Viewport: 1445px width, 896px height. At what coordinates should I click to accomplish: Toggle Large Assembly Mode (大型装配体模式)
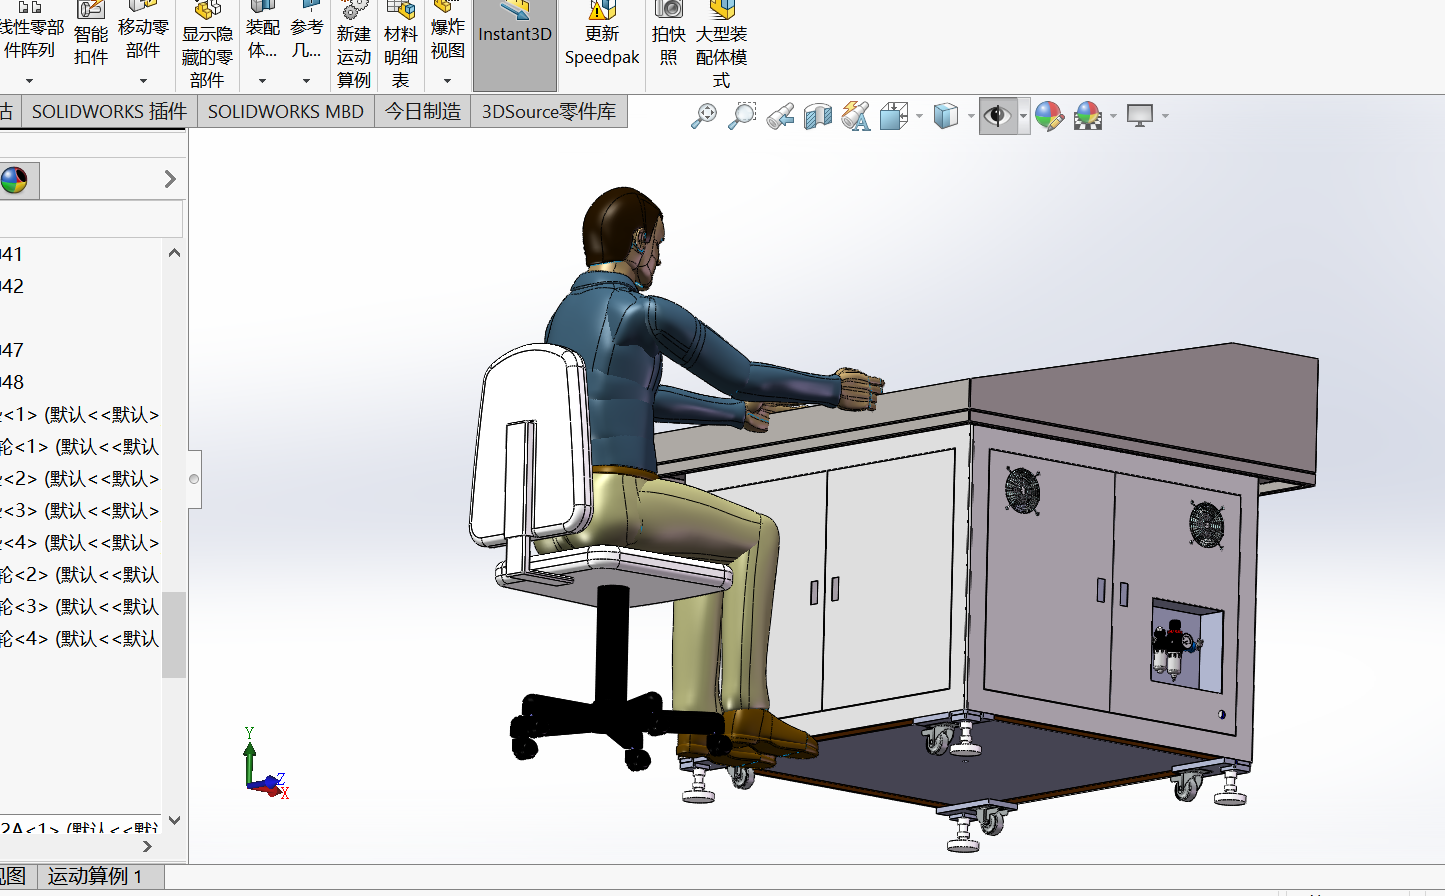[x=722, y=45]
